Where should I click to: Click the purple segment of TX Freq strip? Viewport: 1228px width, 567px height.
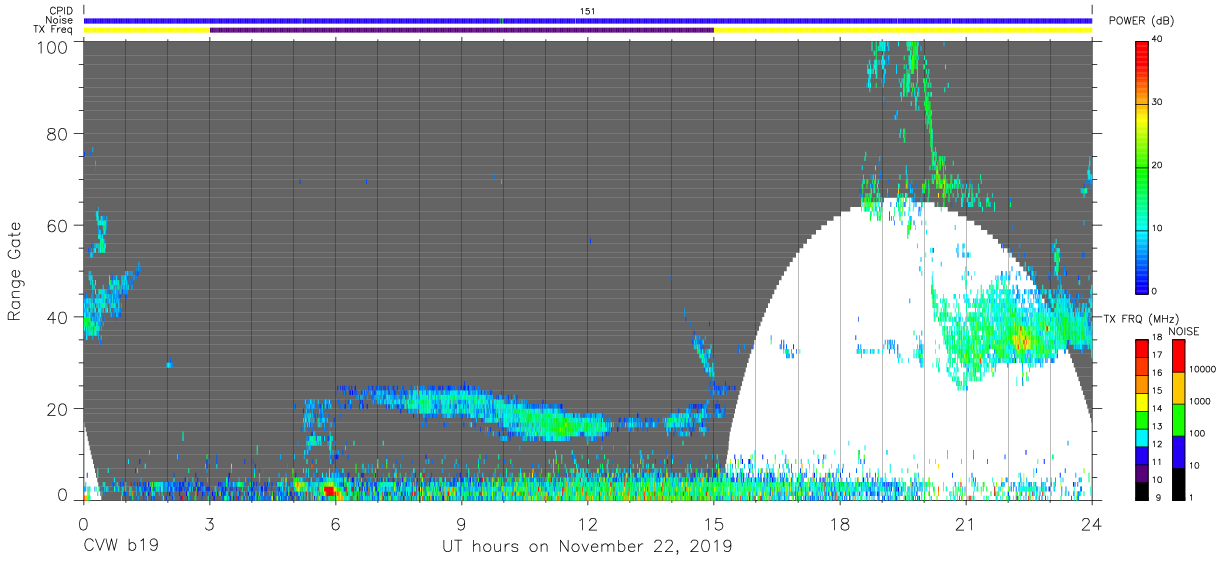[x=462, y=30]
